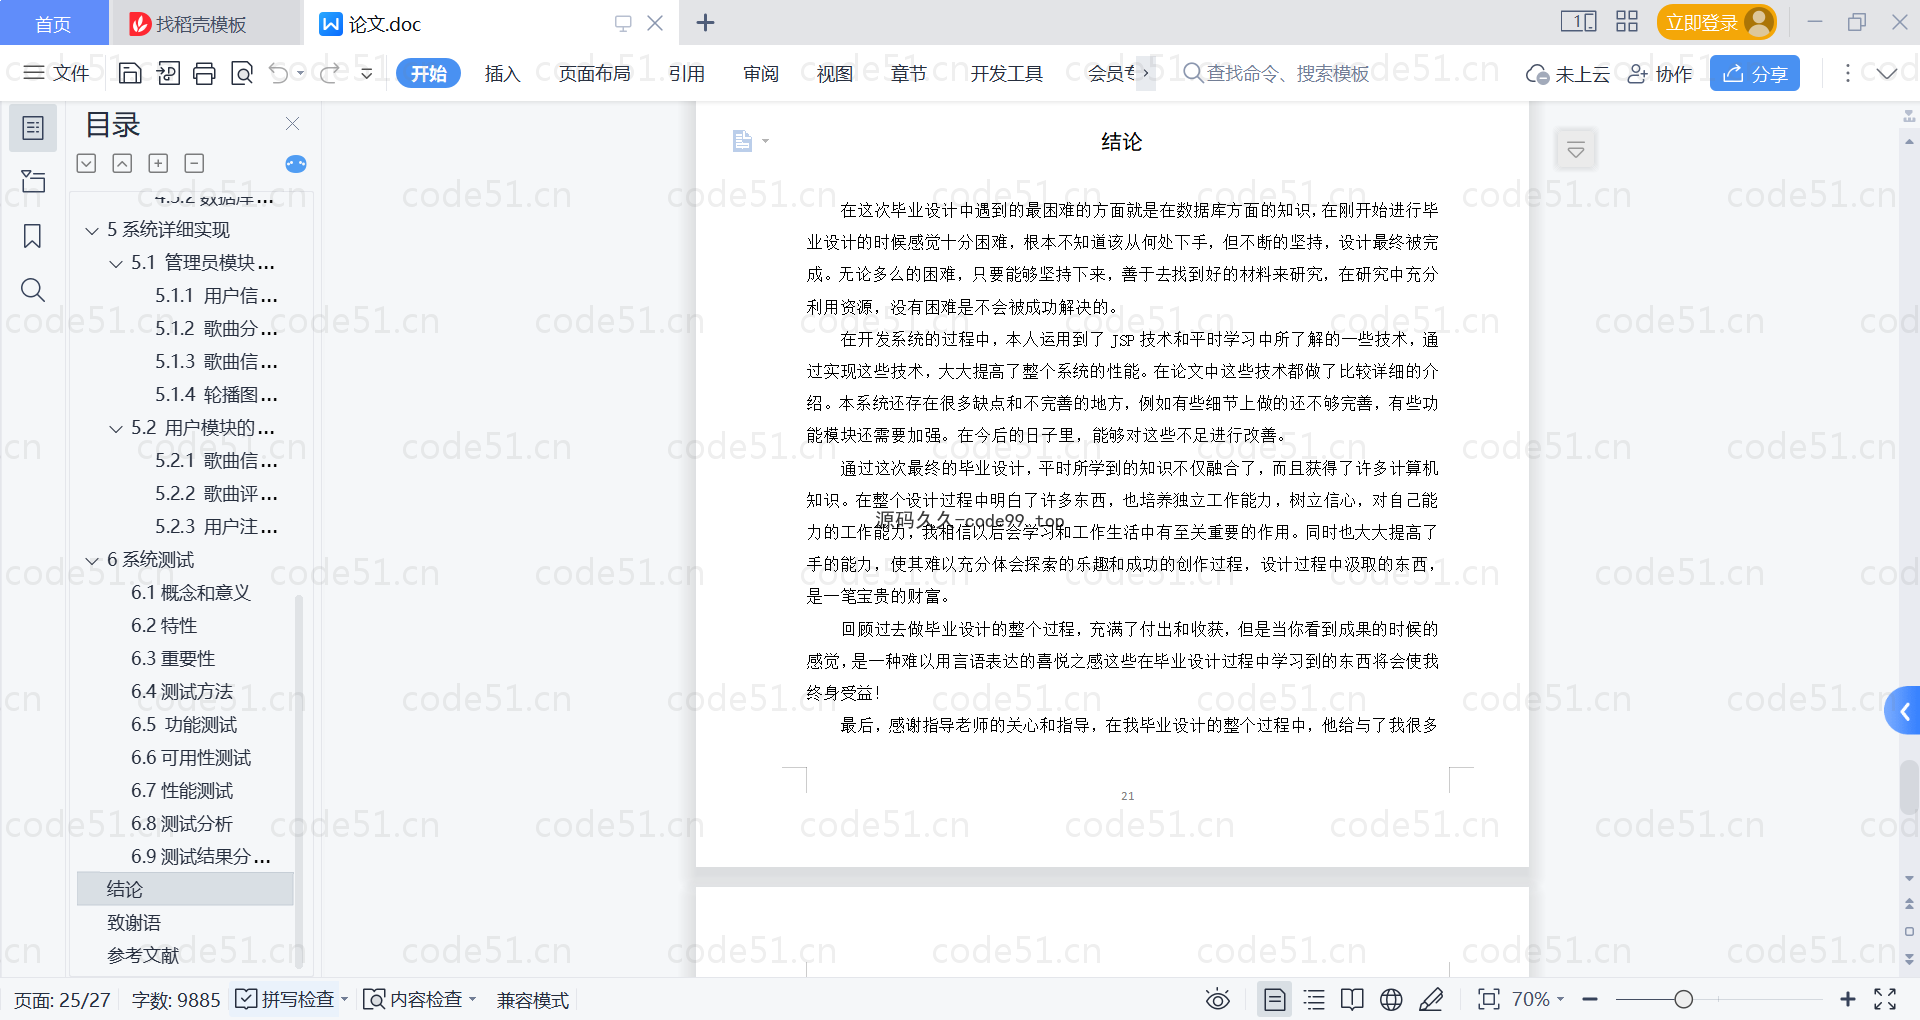Select the 页面布局 ribbon tab

[x=594, y=73]
